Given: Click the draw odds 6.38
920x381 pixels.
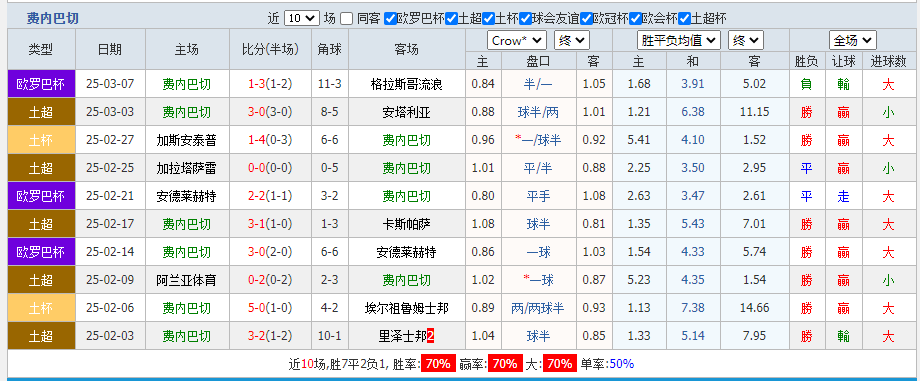Looking at the screenshot, I should (693, 112).
